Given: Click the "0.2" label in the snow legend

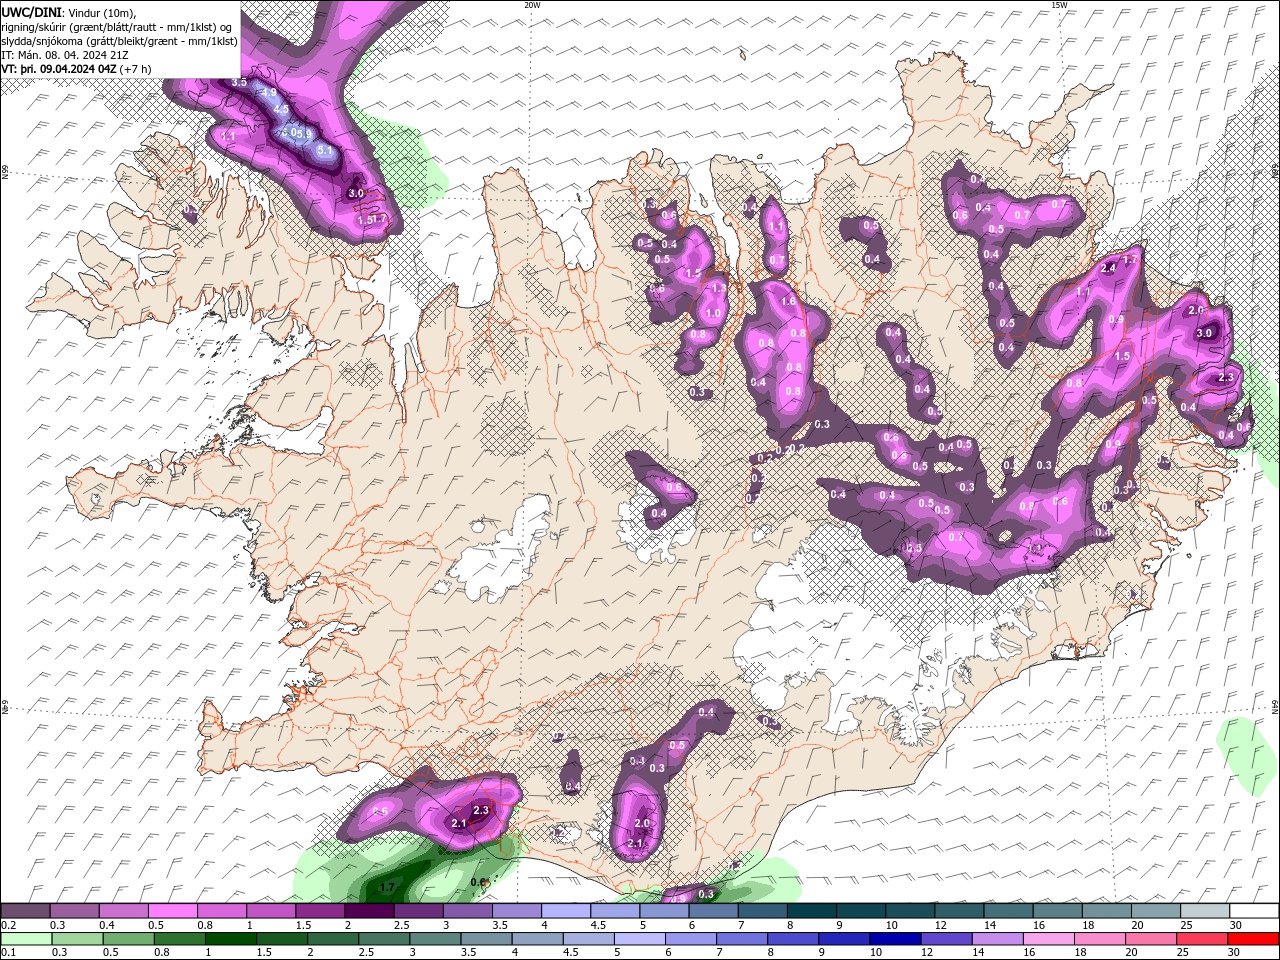Looking at the screenshot, I should click(8, 925).
